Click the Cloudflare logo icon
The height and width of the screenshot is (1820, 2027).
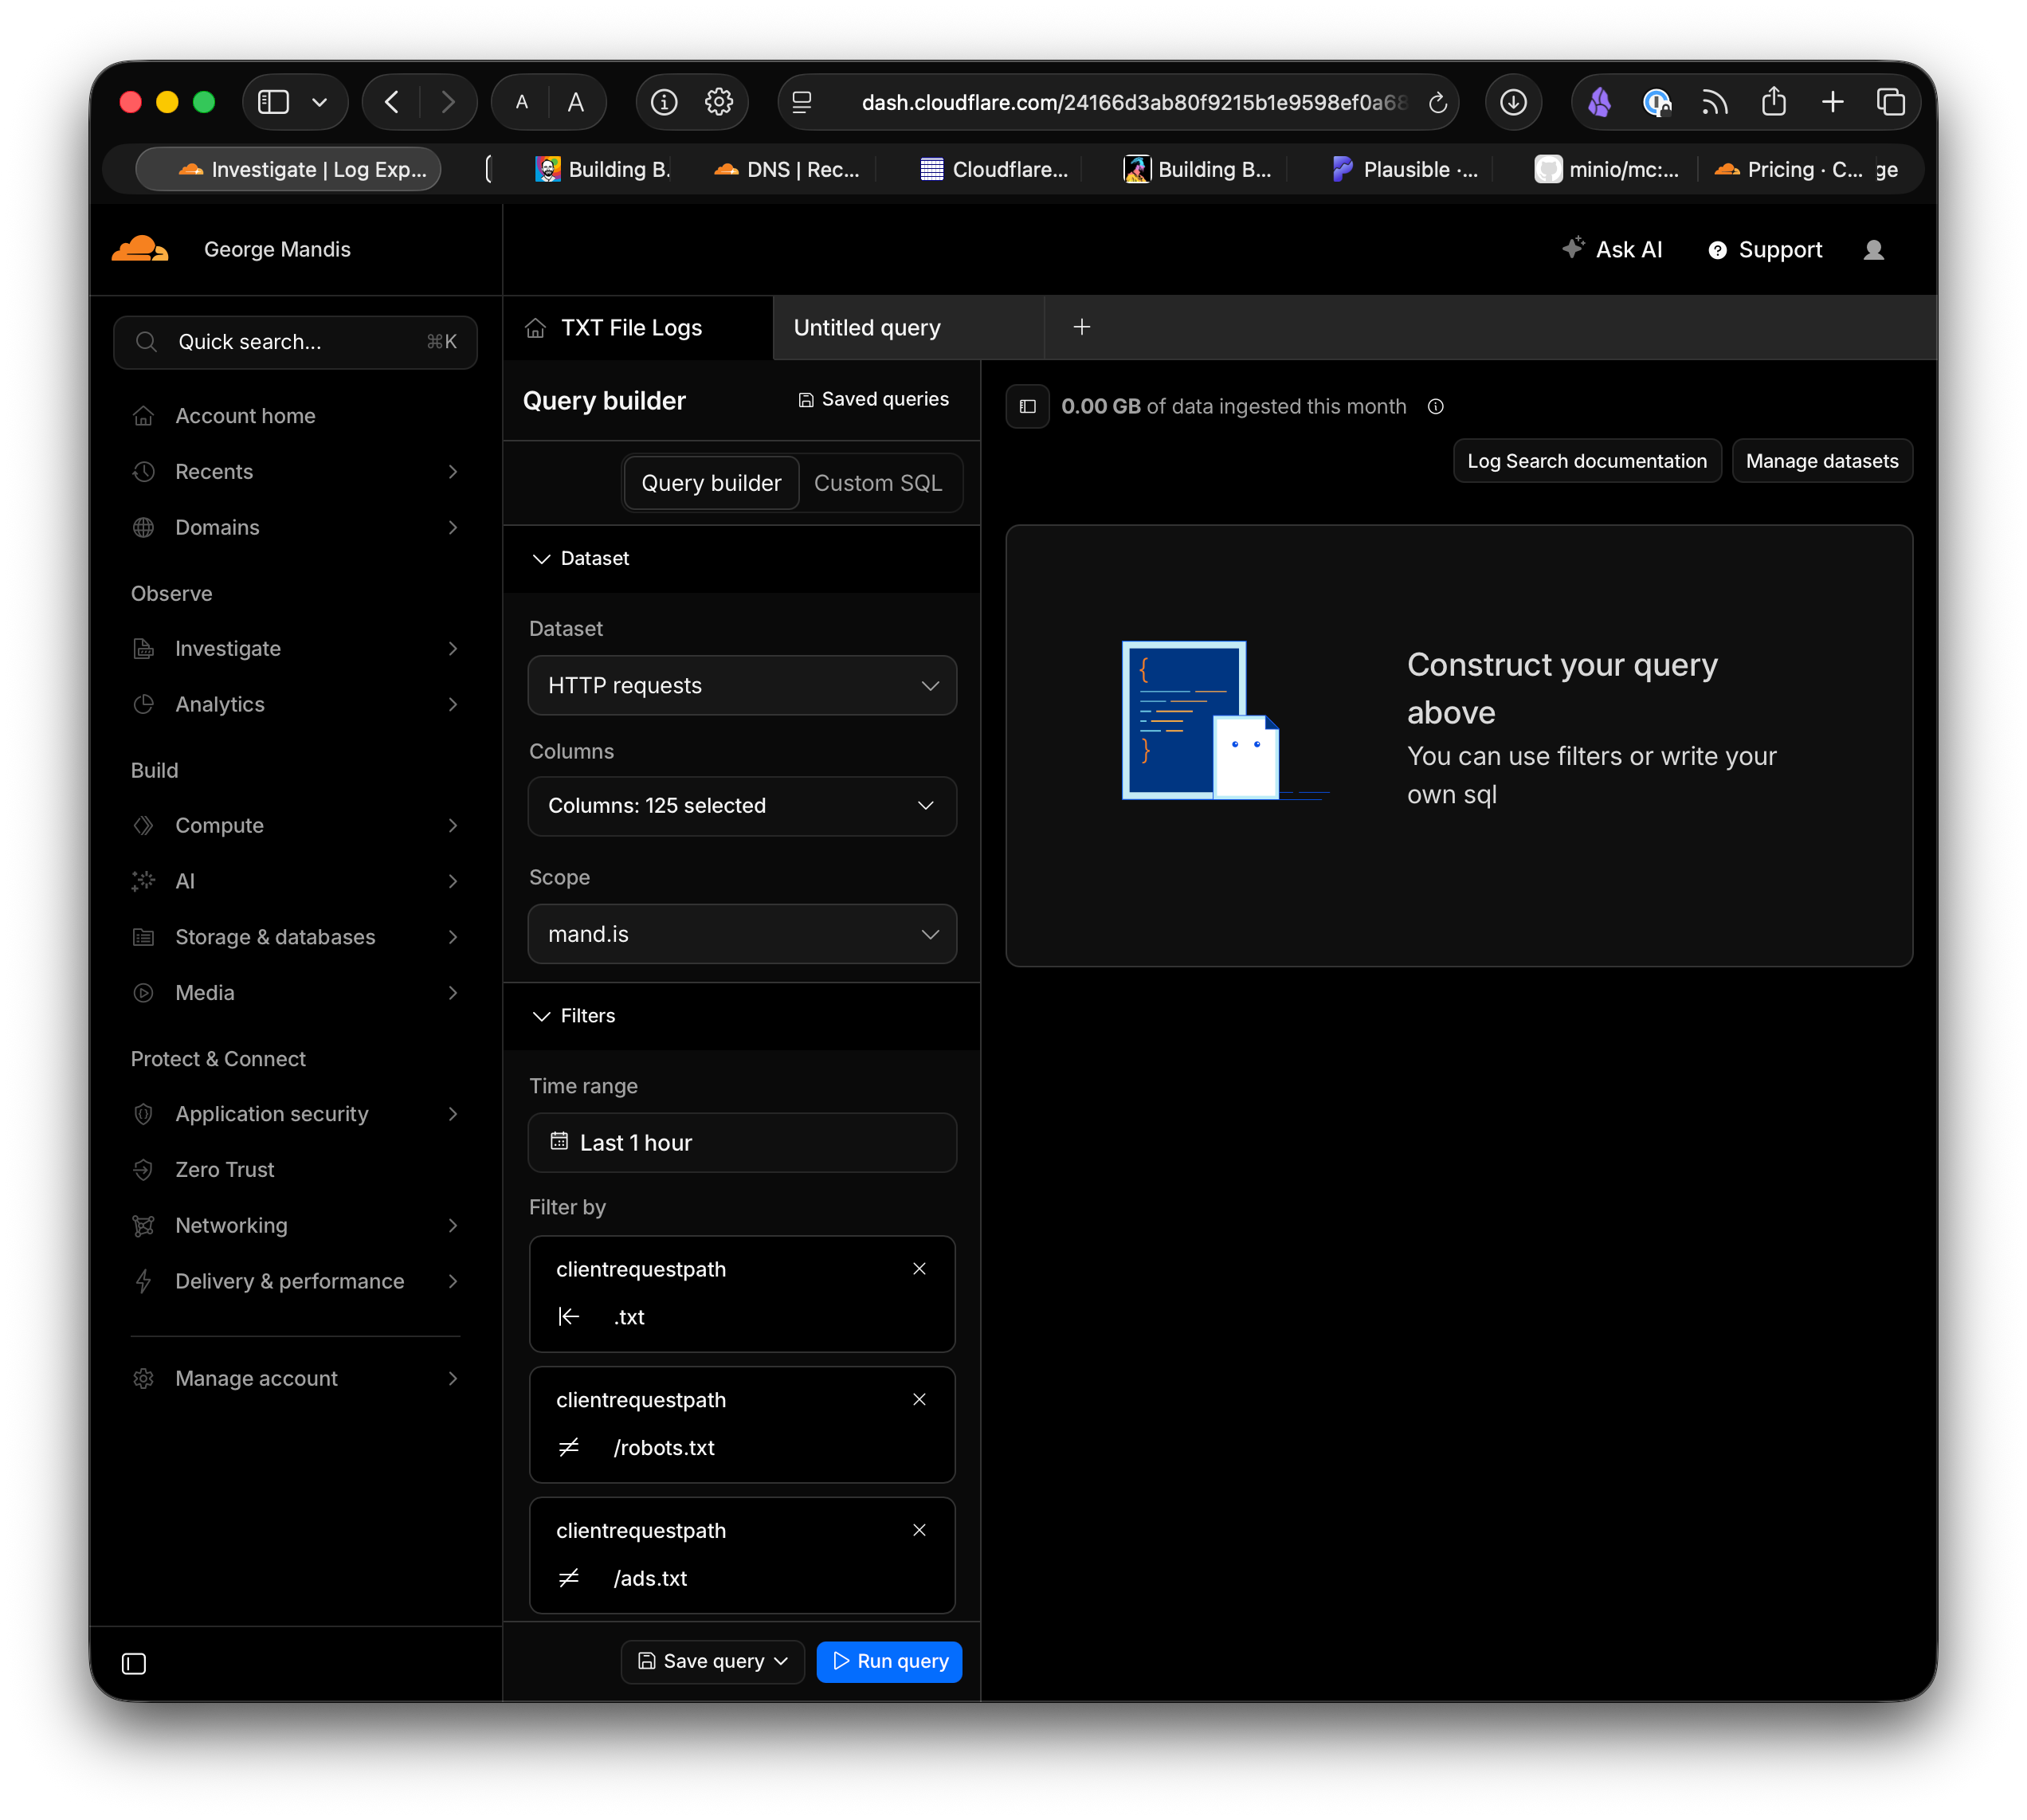[x=140, y=248]
